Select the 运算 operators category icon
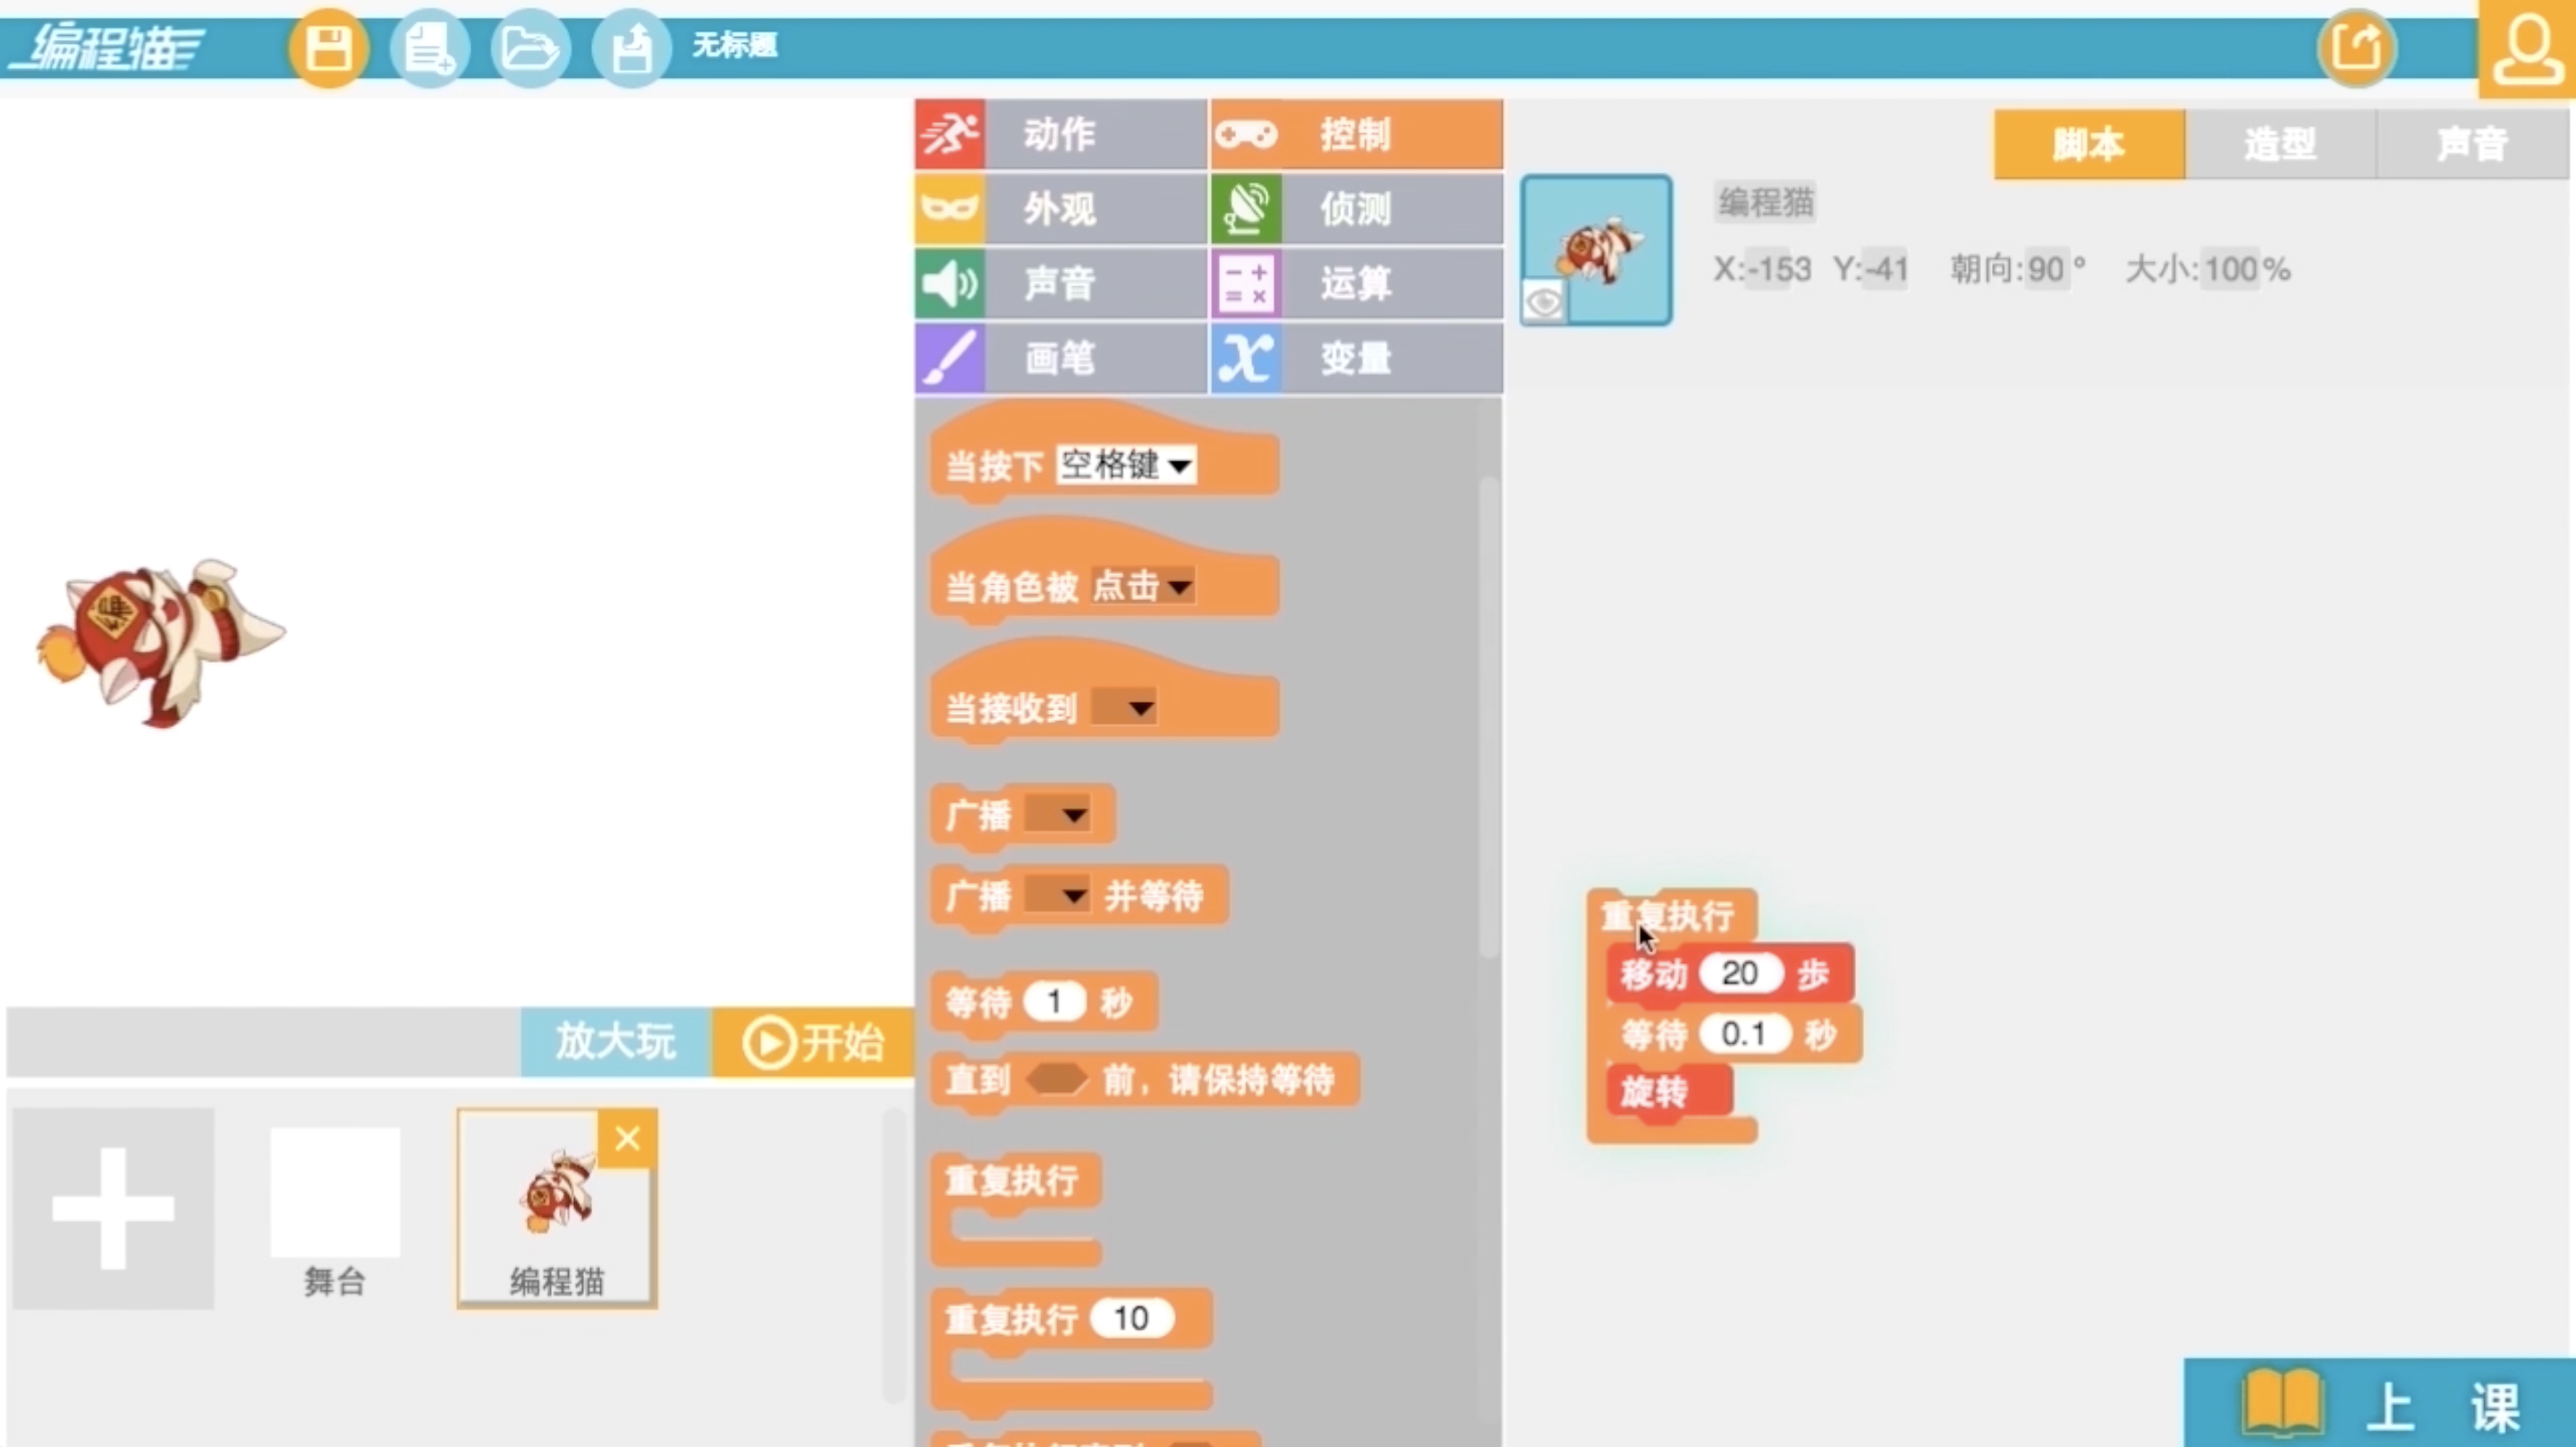2576x1447 pixels. tap(1246, 283)
